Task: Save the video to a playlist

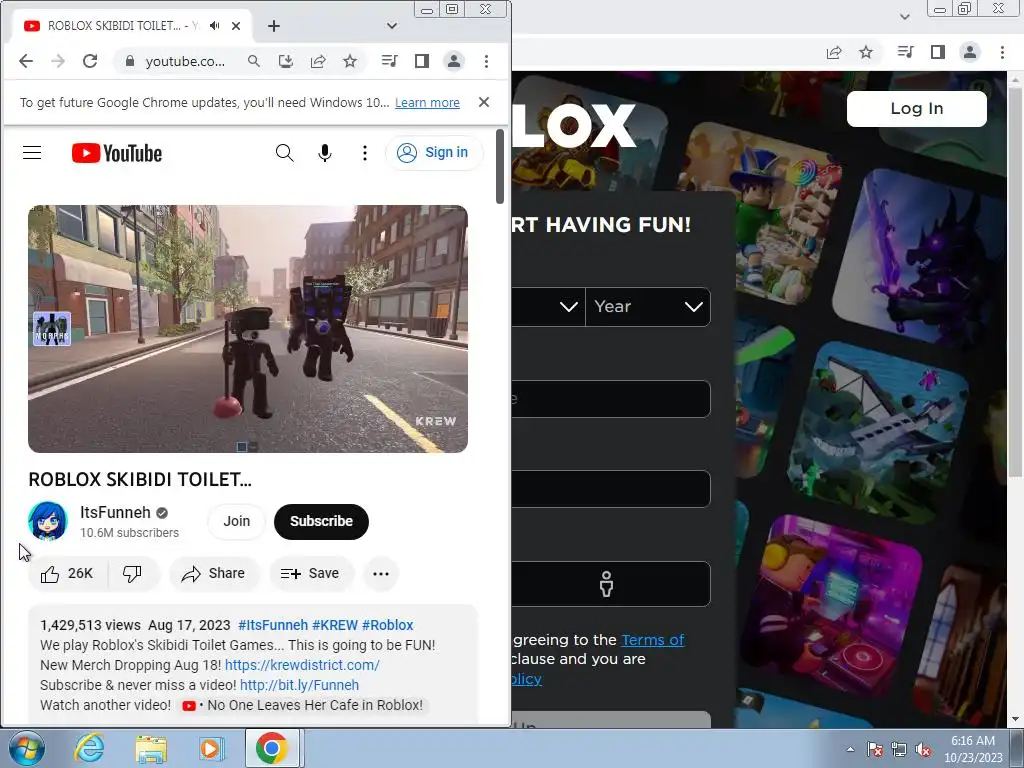Action: 311,573
